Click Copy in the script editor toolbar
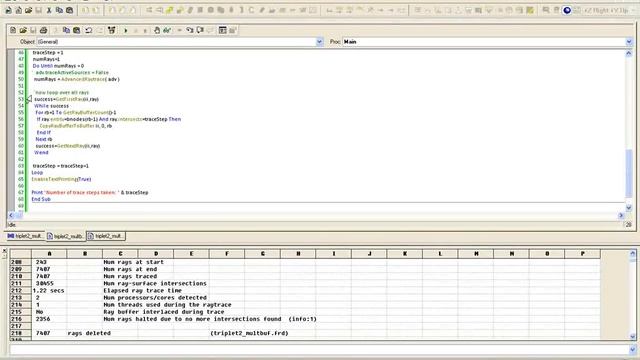This screenshot has height=360, width=640. click(66, 31)
